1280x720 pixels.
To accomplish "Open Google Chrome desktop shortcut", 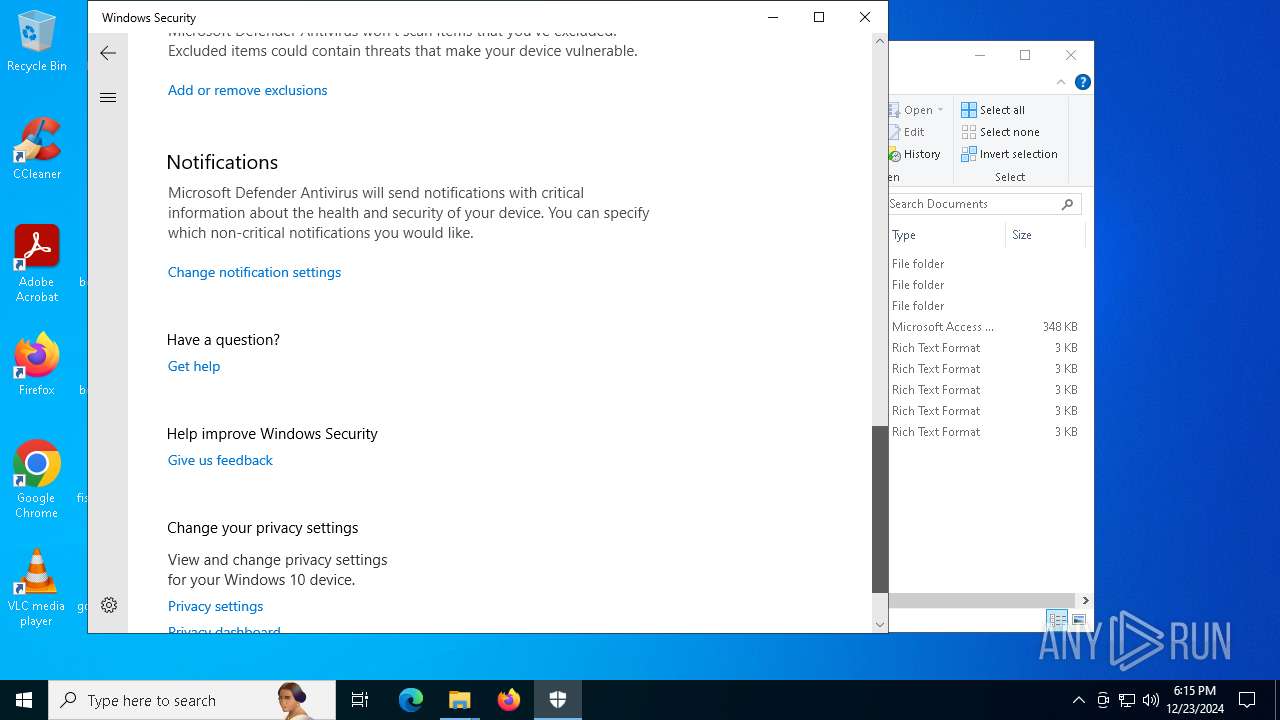I will tap(37, 480).
